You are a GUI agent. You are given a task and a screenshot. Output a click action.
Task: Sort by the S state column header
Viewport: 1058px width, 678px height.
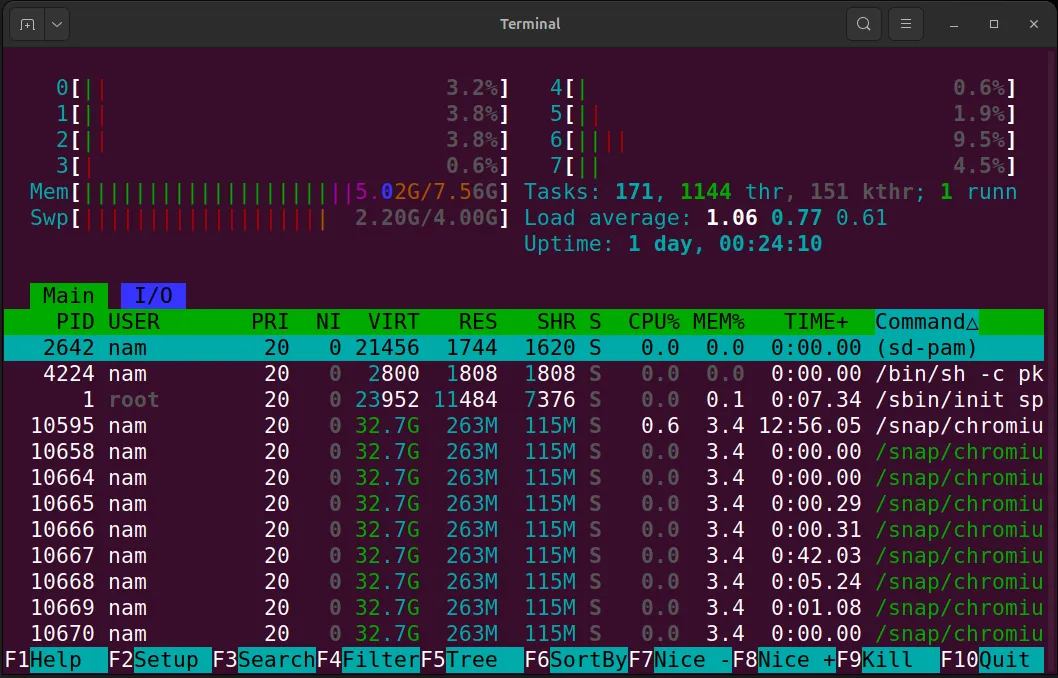(595, 322)
